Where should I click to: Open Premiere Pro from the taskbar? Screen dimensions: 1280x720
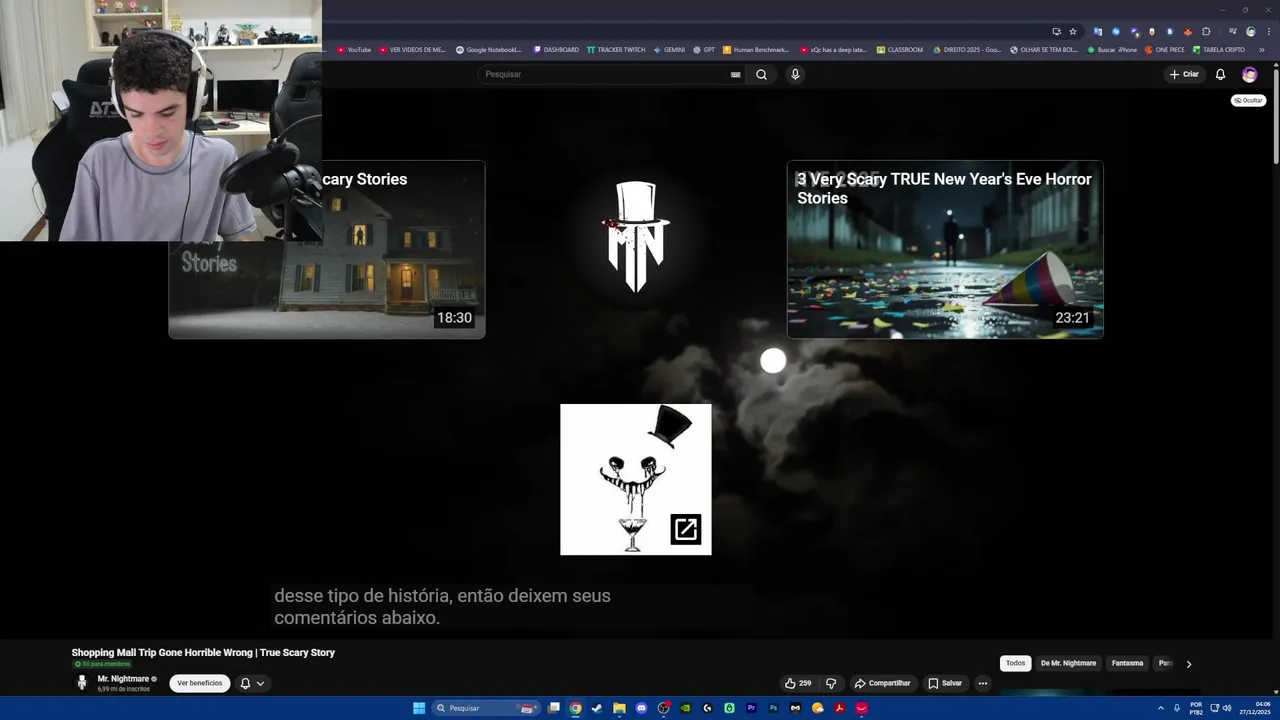point(751,708)
